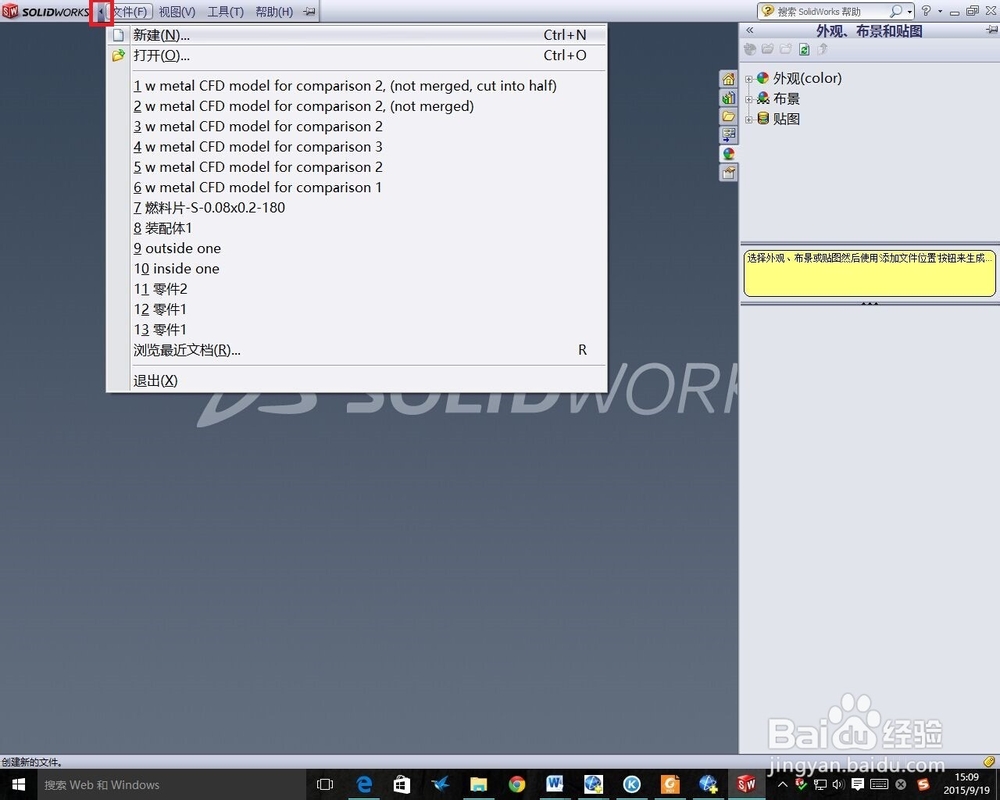
Task: Select 外观(color) tree item
Action: (x=807, y=78)
